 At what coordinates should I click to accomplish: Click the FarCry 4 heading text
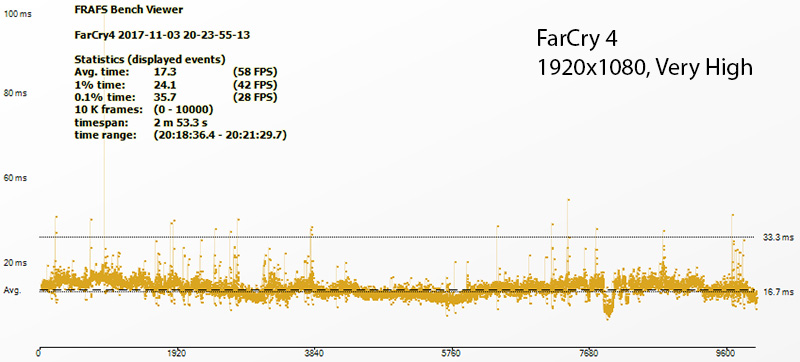click(577, 38)
